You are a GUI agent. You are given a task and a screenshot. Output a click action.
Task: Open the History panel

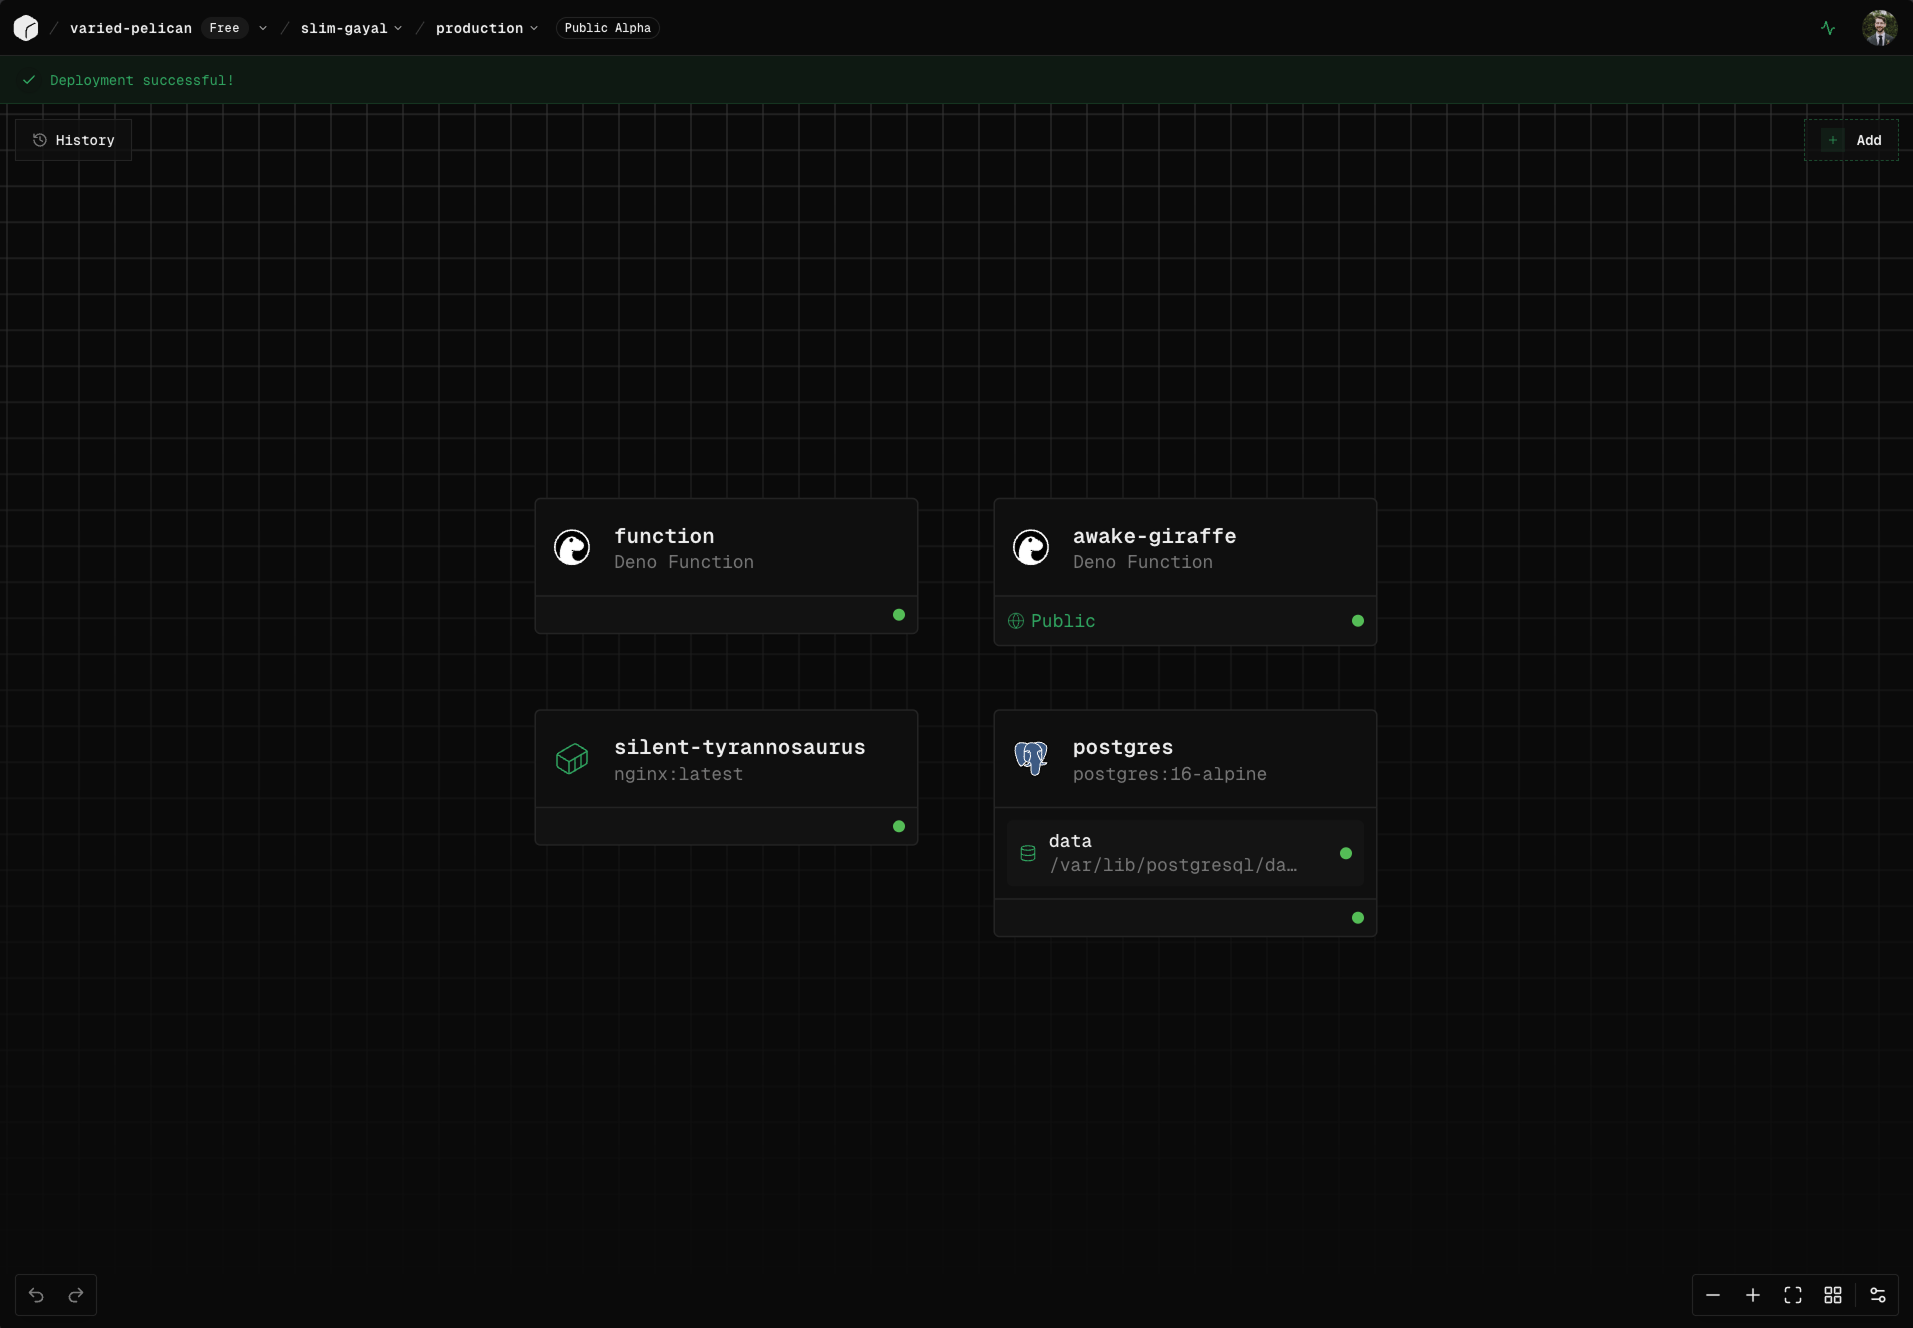[x=72, y=139]
